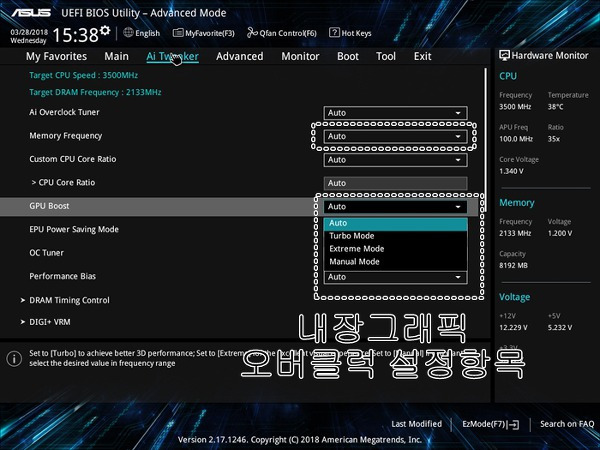Click the Voltage section heading
This screenshot has width=600, height=450.
click(x=514, y=297)
